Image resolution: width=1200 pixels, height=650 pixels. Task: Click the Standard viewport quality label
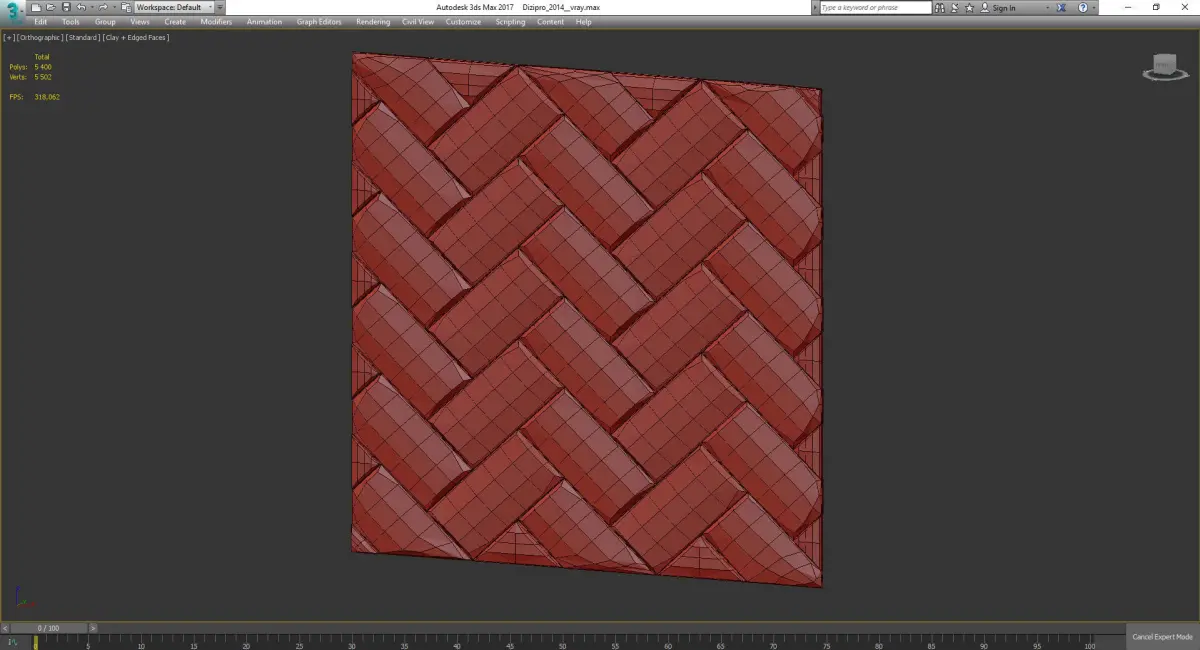coord(83,38)
